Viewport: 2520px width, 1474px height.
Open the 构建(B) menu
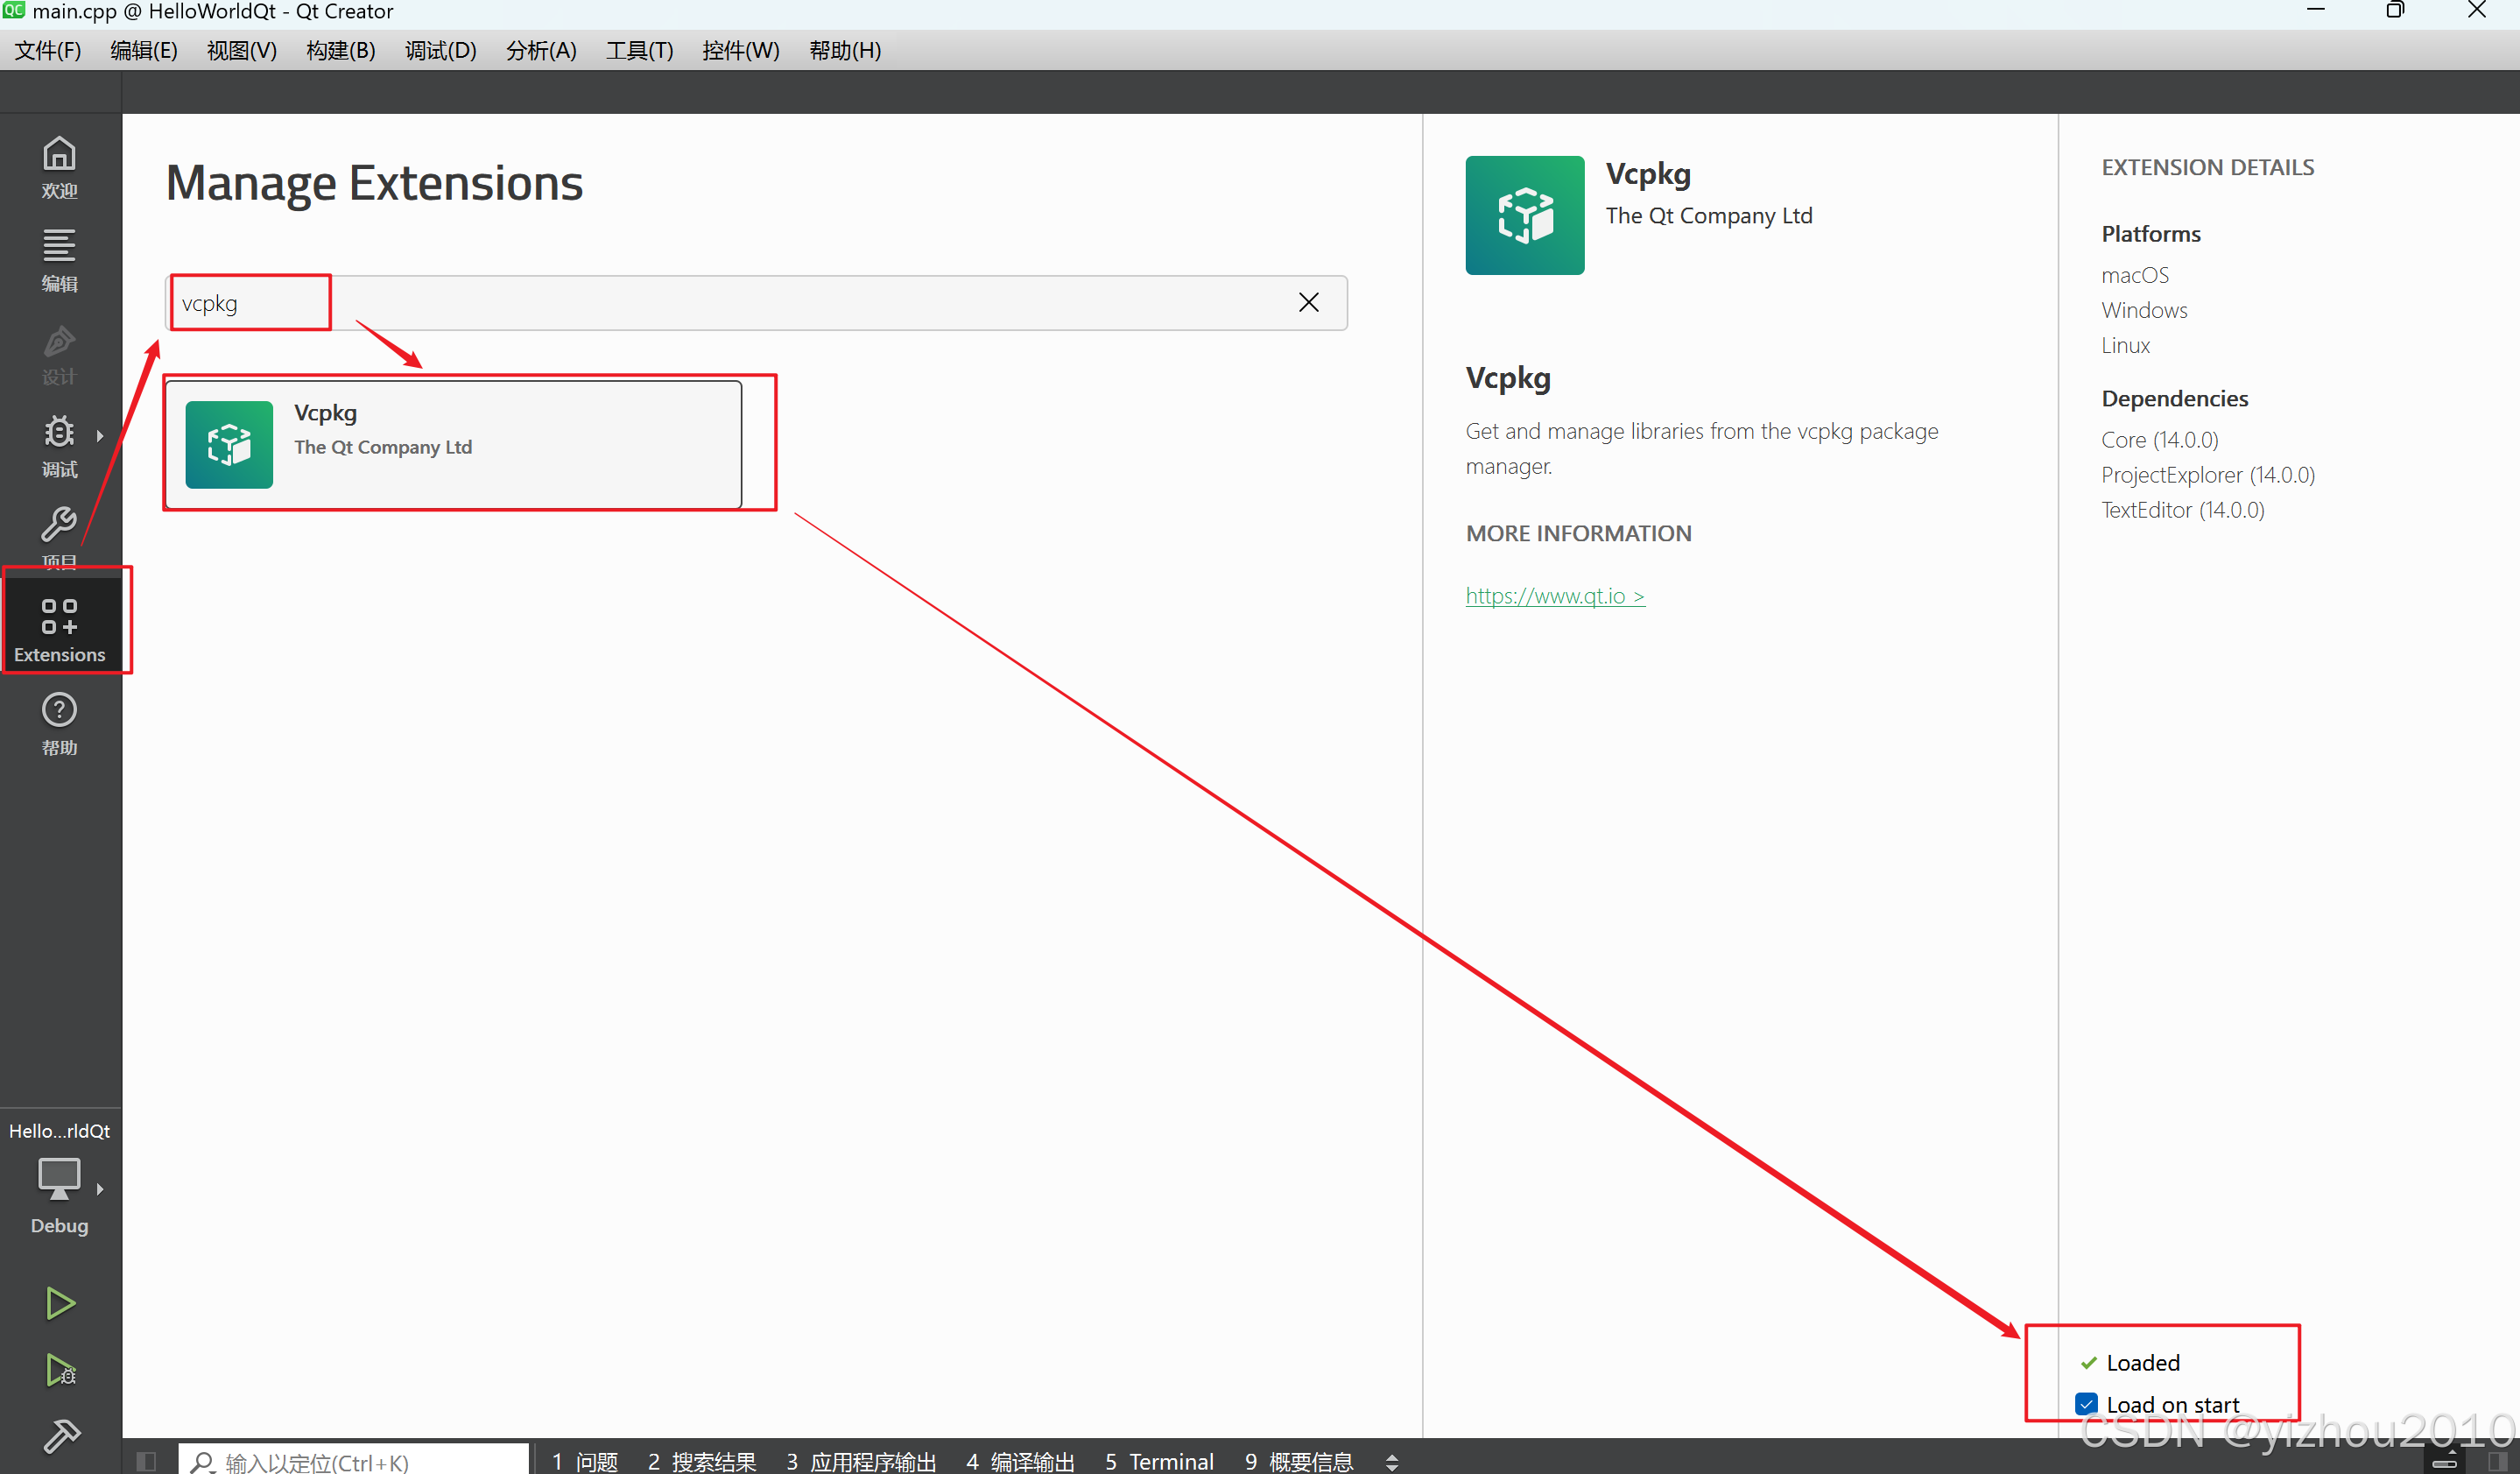click(x=340, y=50)
